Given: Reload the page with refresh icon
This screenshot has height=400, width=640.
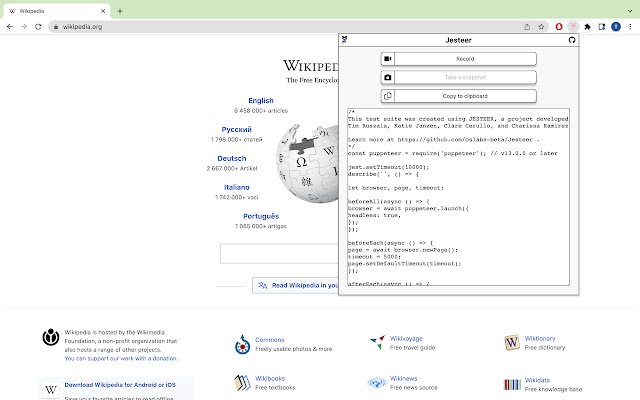Looking at the screenshot, I should click(x=38, y=27).
